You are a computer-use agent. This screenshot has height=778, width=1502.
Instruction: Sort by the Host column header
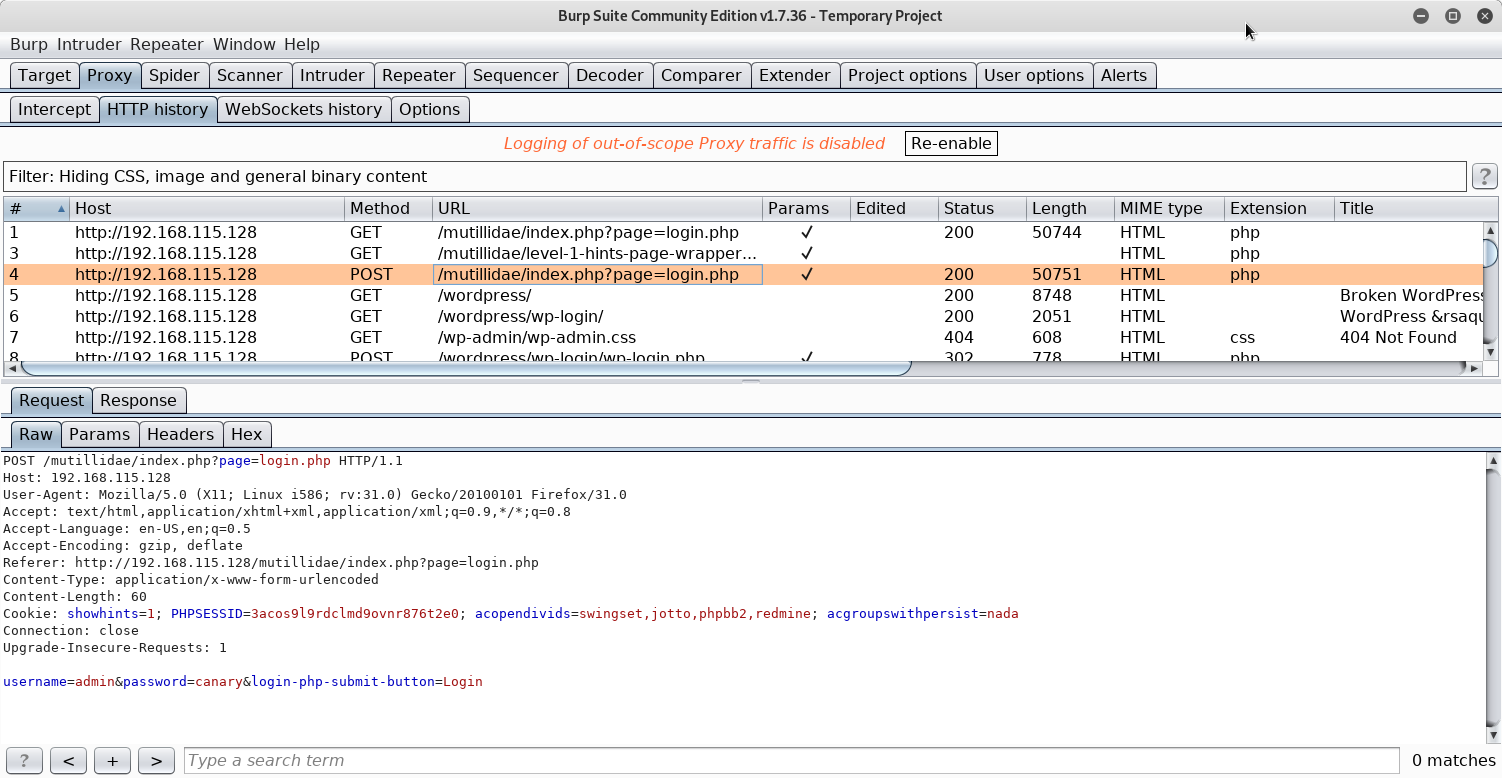pyautogui.click(x=207, y=209)
